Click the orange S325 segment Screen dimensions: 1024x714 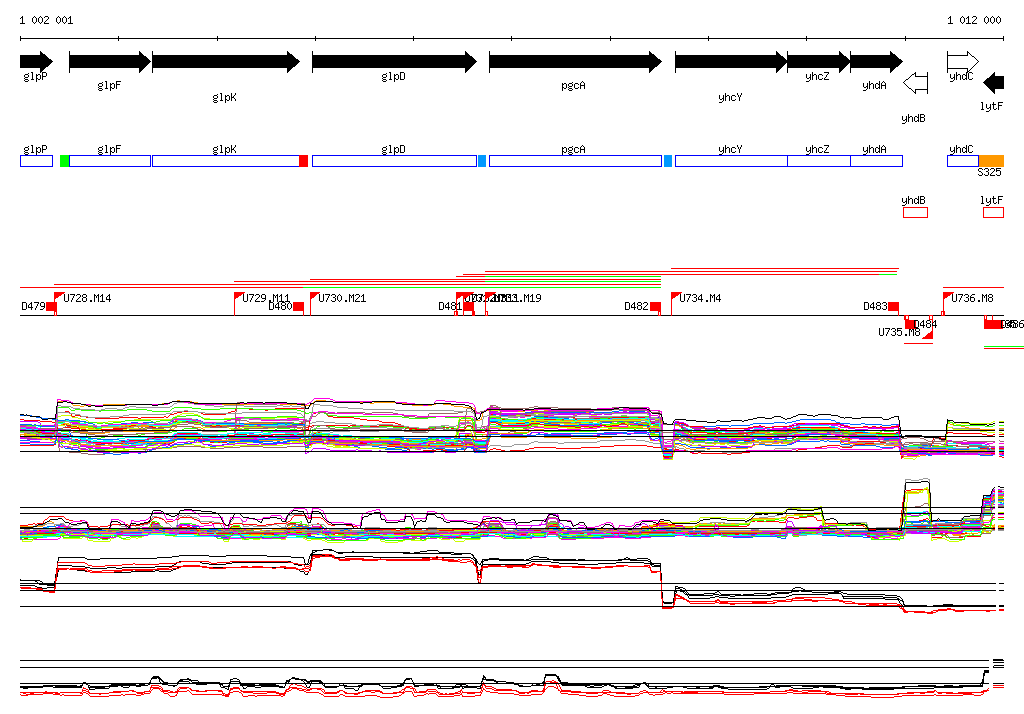click(991, 161)
